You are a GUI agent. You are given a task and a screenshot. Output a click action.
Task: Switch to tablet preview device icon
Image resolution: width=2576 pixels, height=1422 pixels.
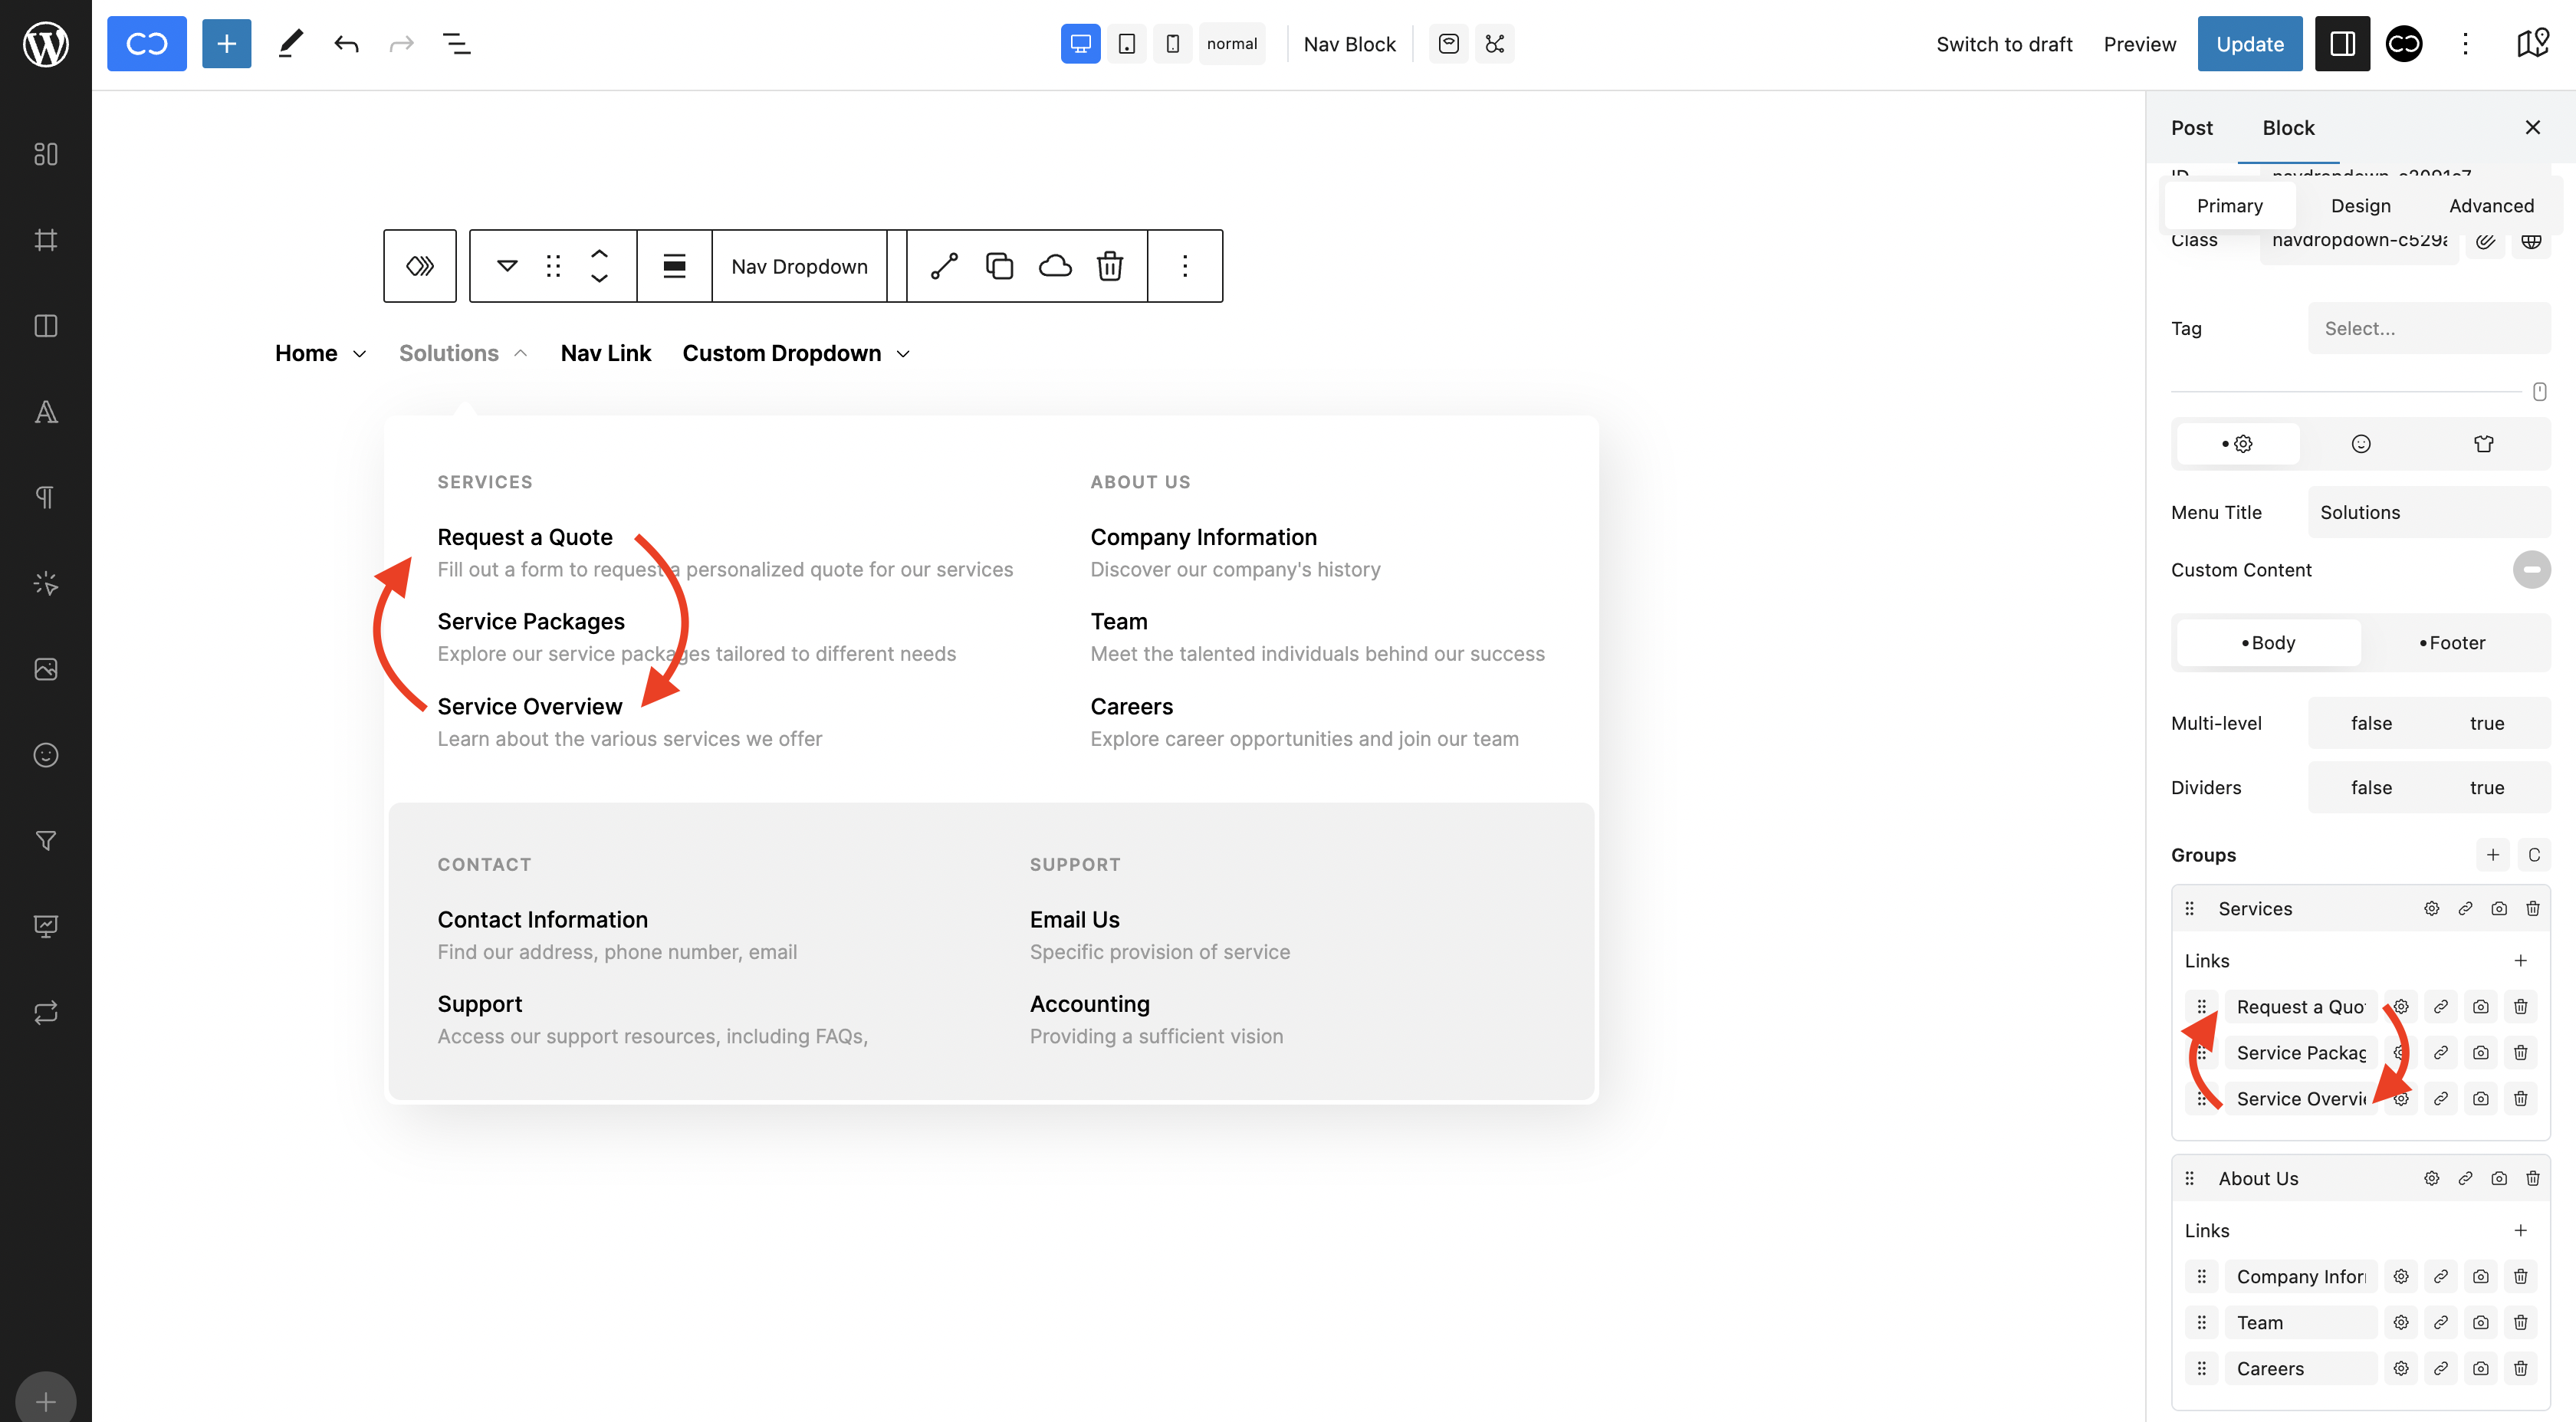pyautogui.click(x=1126, y=44)
